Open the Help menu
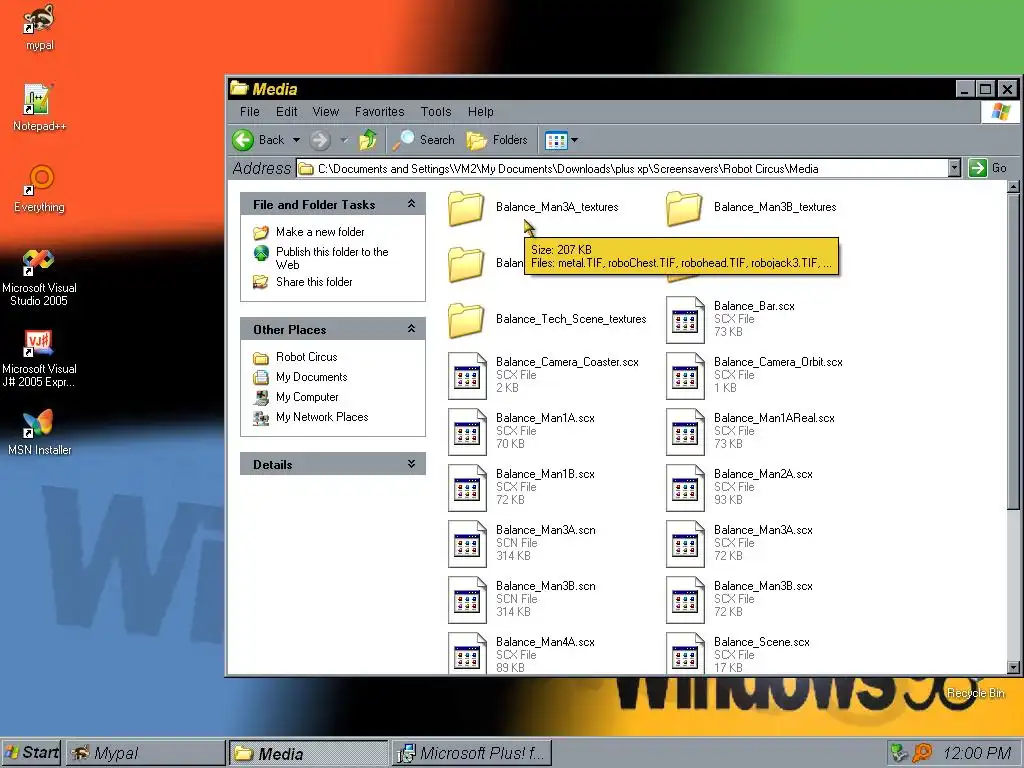The width and height of the screenshot is (1024, 768). click(481, 112)
